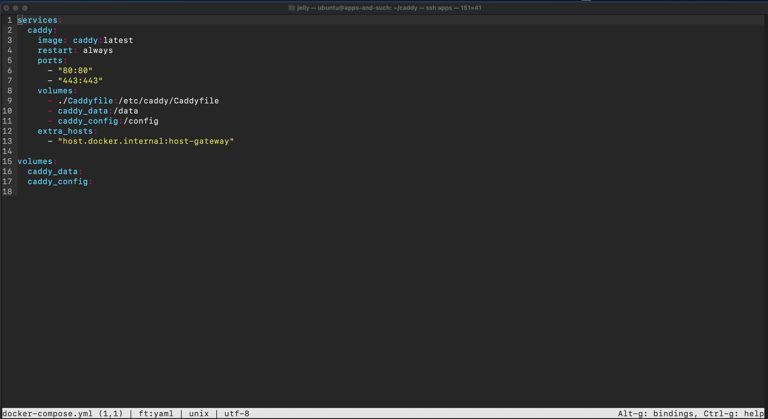Click 'caddy_config:' entry on line 17
768x419 pixels.
tap(60, 181)
